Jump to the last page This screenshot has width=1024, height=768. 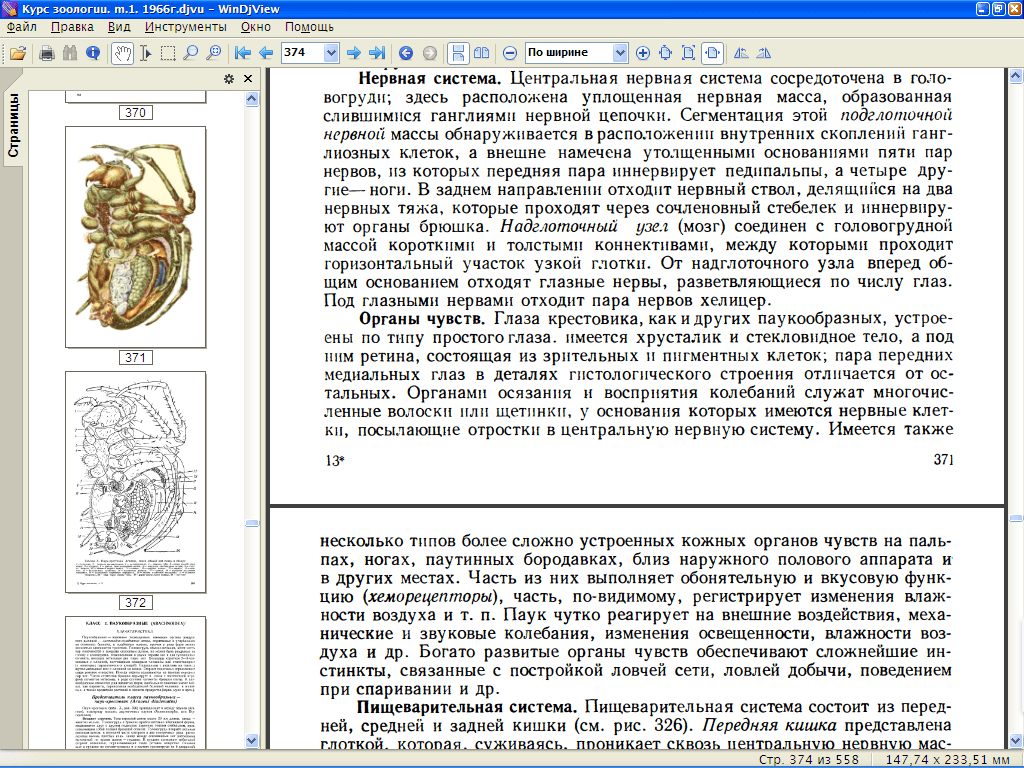pyautogui.click(x=377, y=53)
